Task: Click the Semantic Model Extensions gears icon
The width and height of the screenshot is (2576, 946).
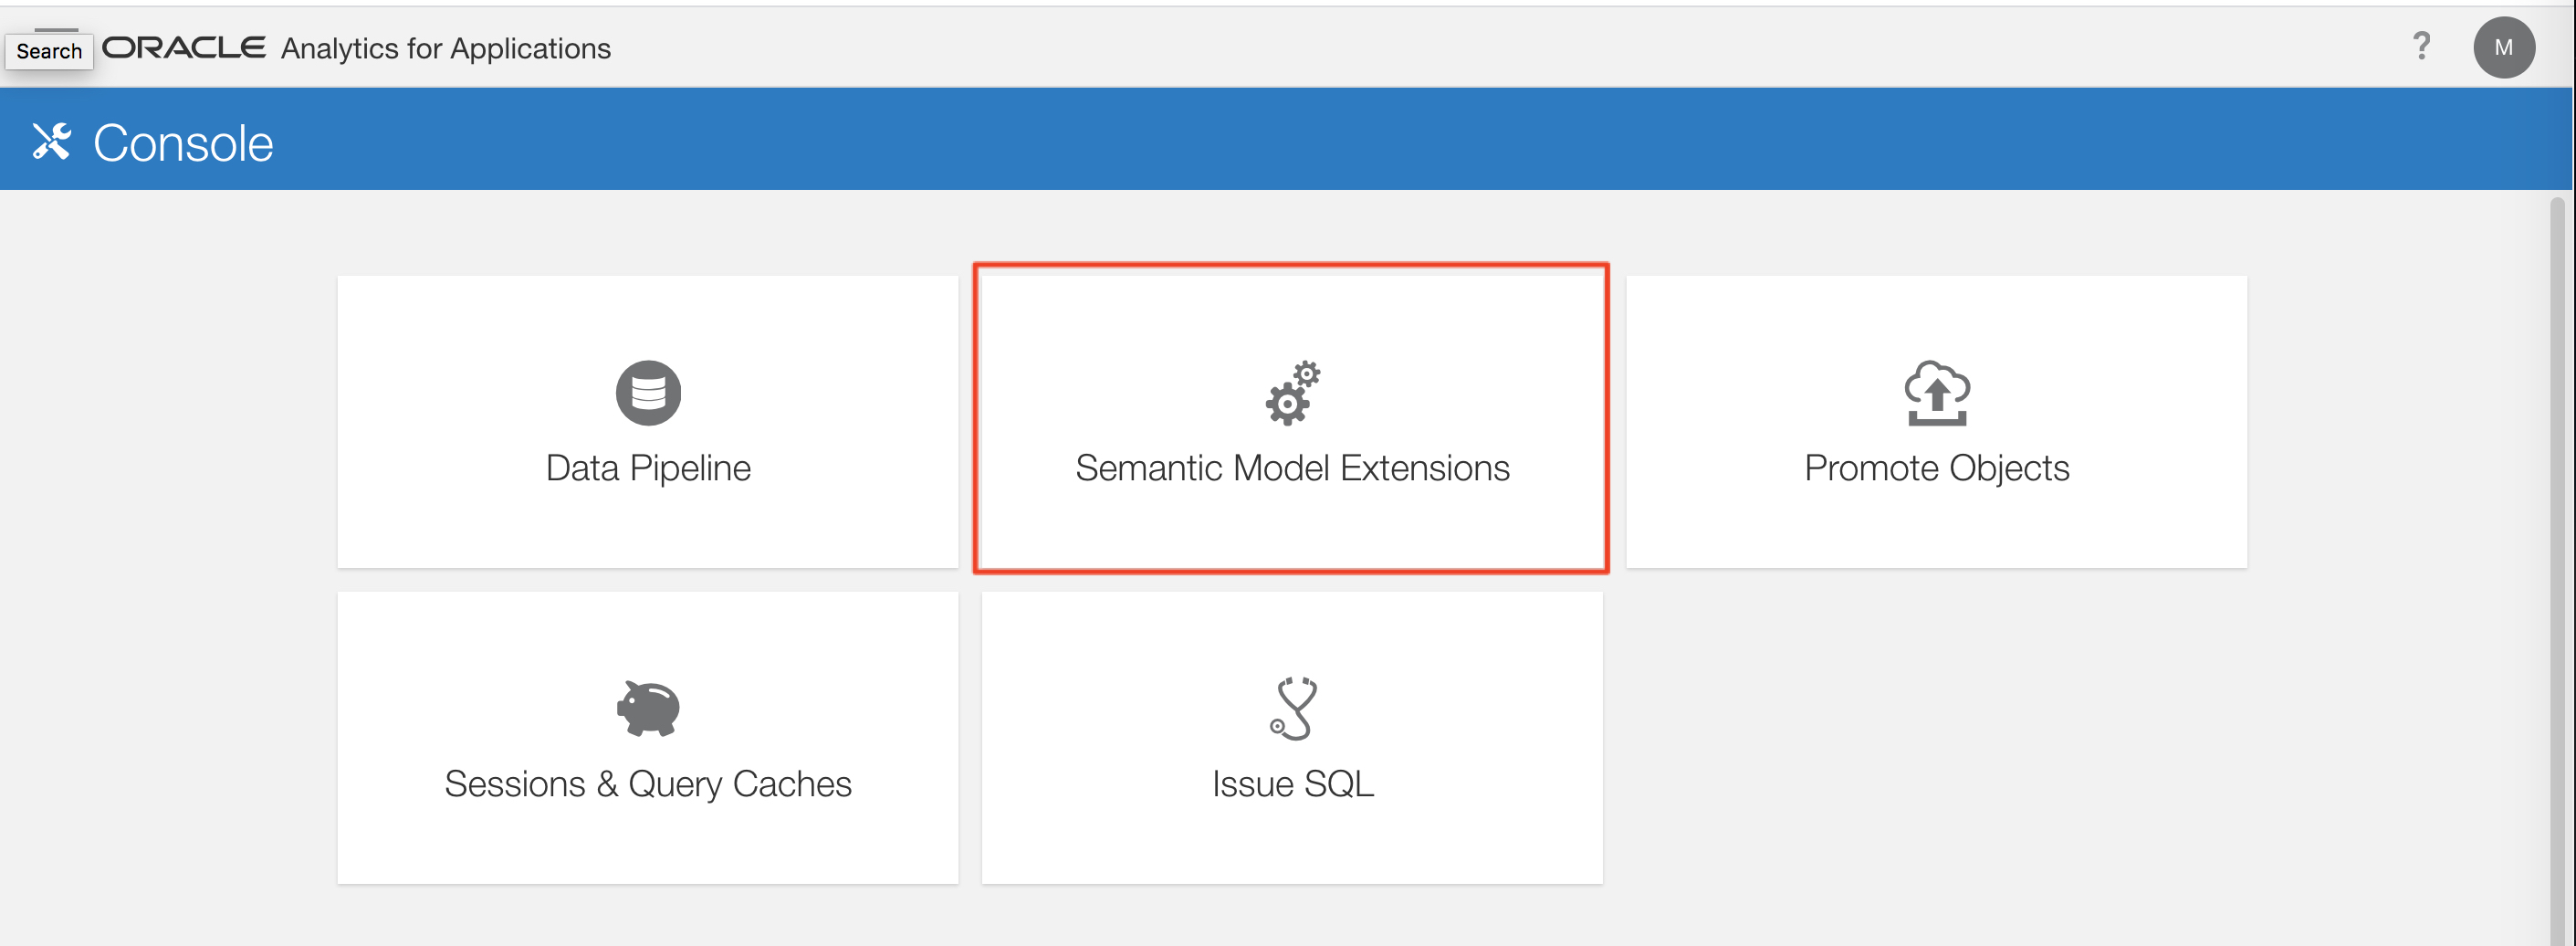Action: [1292, 393]
